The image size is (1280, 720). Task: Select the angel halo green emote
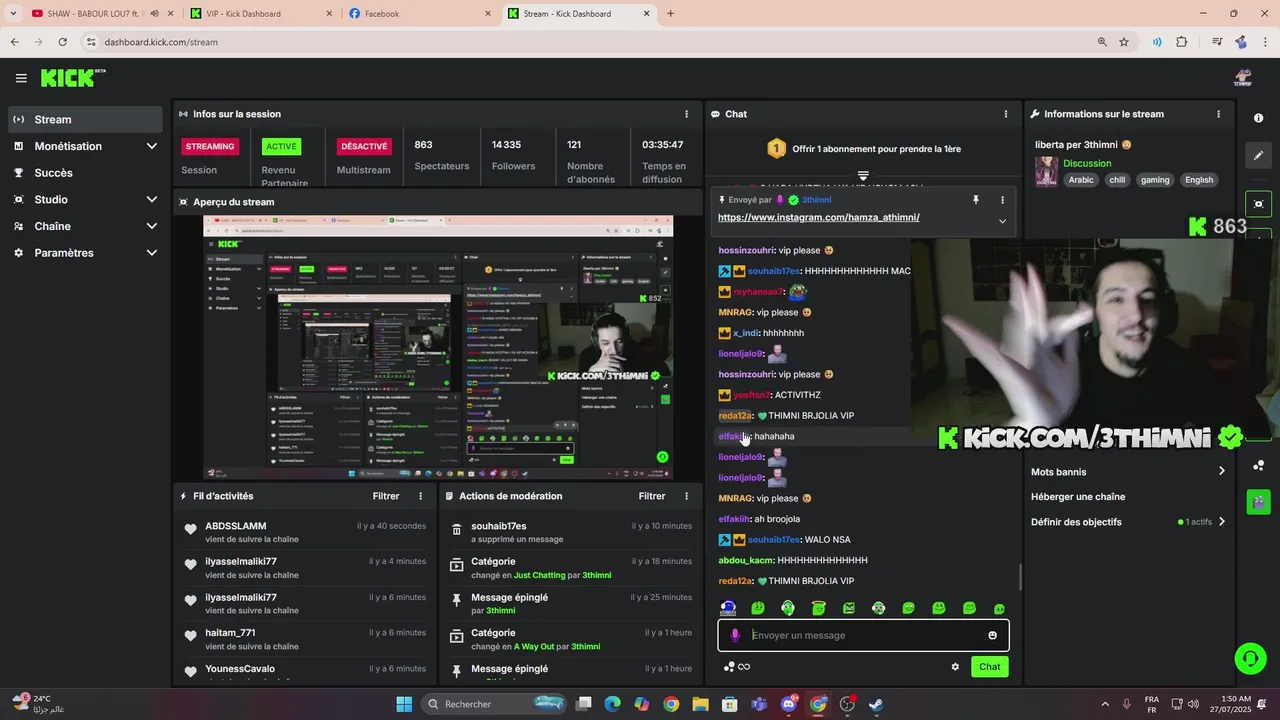(x=818, y=608)
